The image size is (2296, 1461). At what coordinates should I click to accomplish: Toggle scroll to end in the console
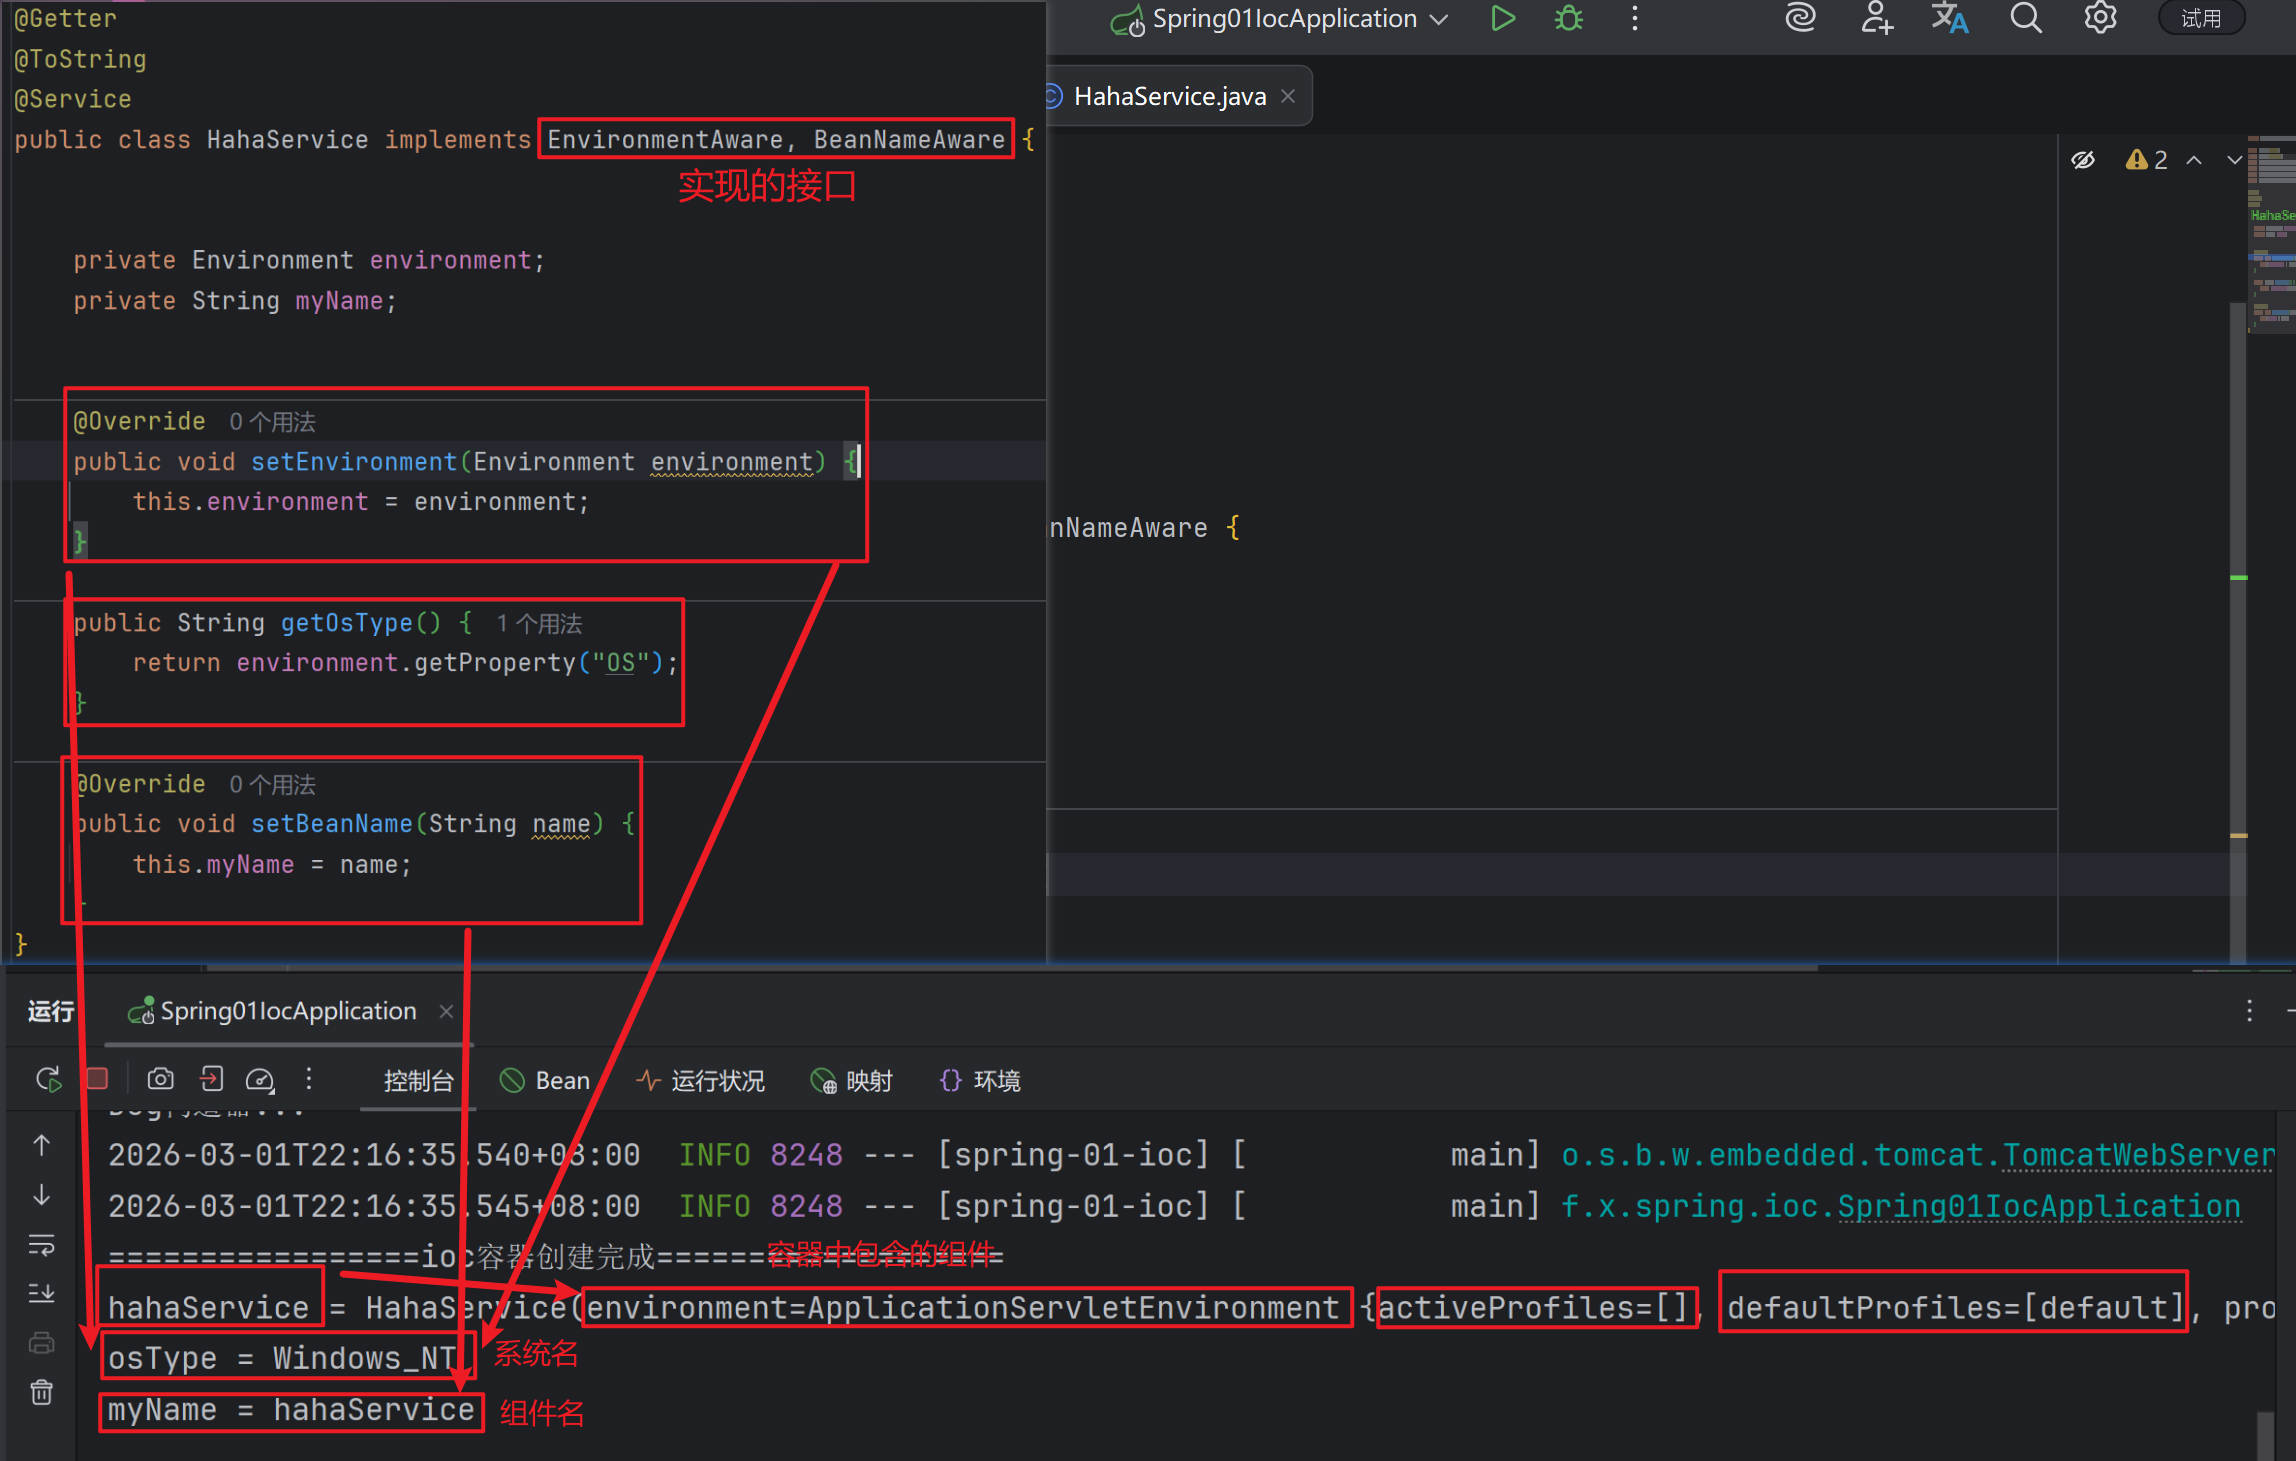[x=41, y=1294]
